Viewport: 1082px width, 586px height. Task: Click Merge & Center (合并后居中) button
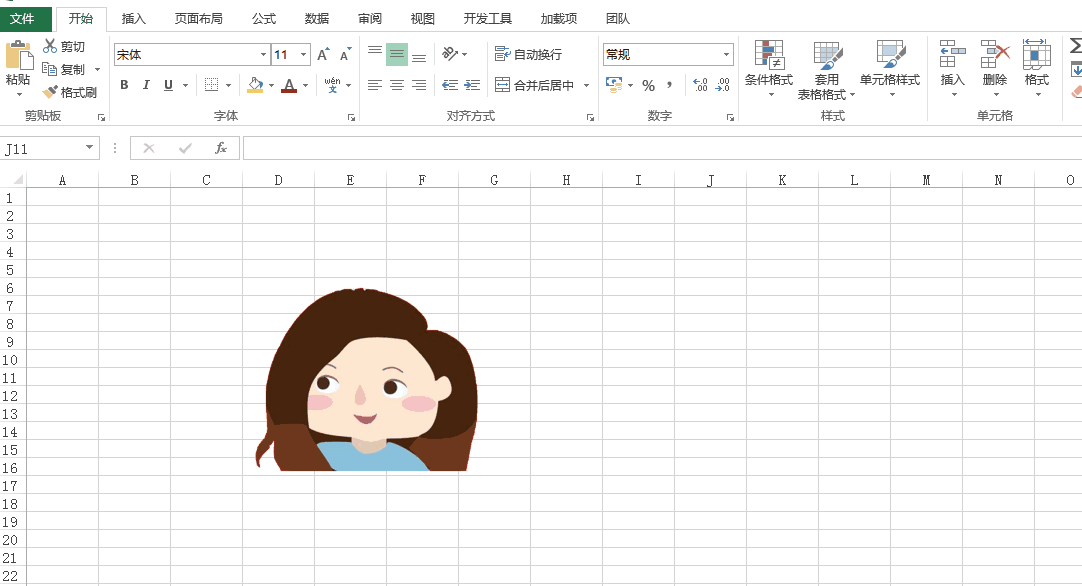point(535,85)
